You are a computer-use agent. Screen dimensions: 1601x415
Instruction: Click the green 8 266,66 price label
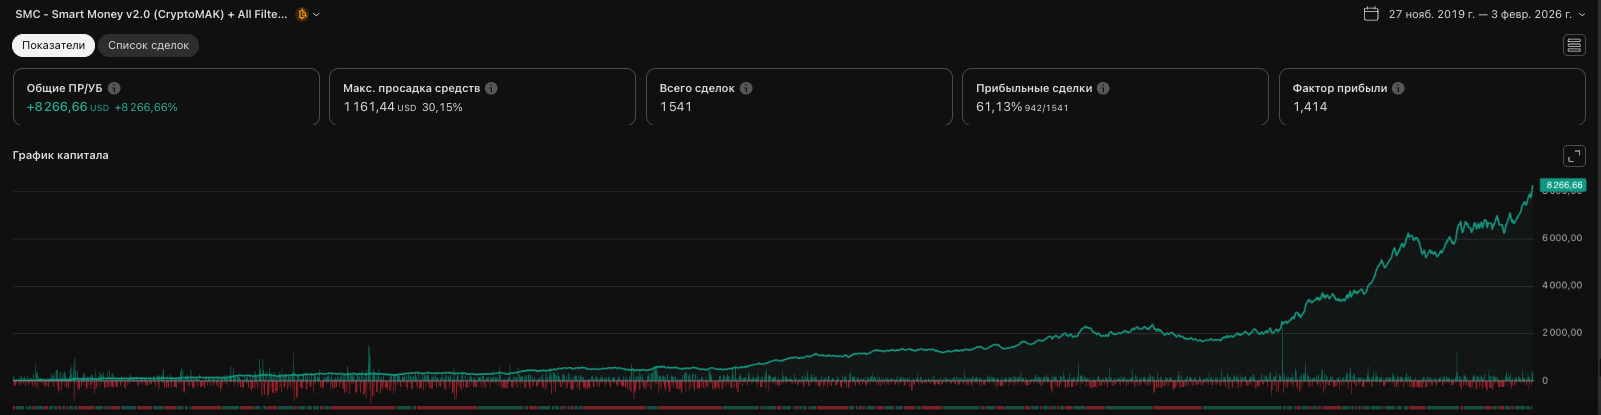[1562, 185]
